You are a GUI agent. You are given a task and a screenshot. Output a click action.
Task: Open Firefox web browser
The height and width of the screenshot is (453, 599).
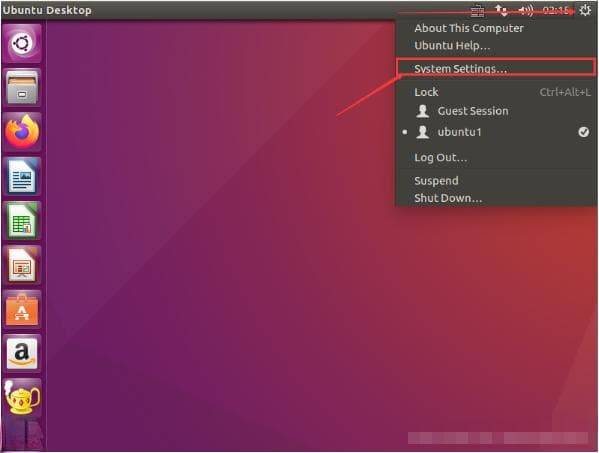22,132
